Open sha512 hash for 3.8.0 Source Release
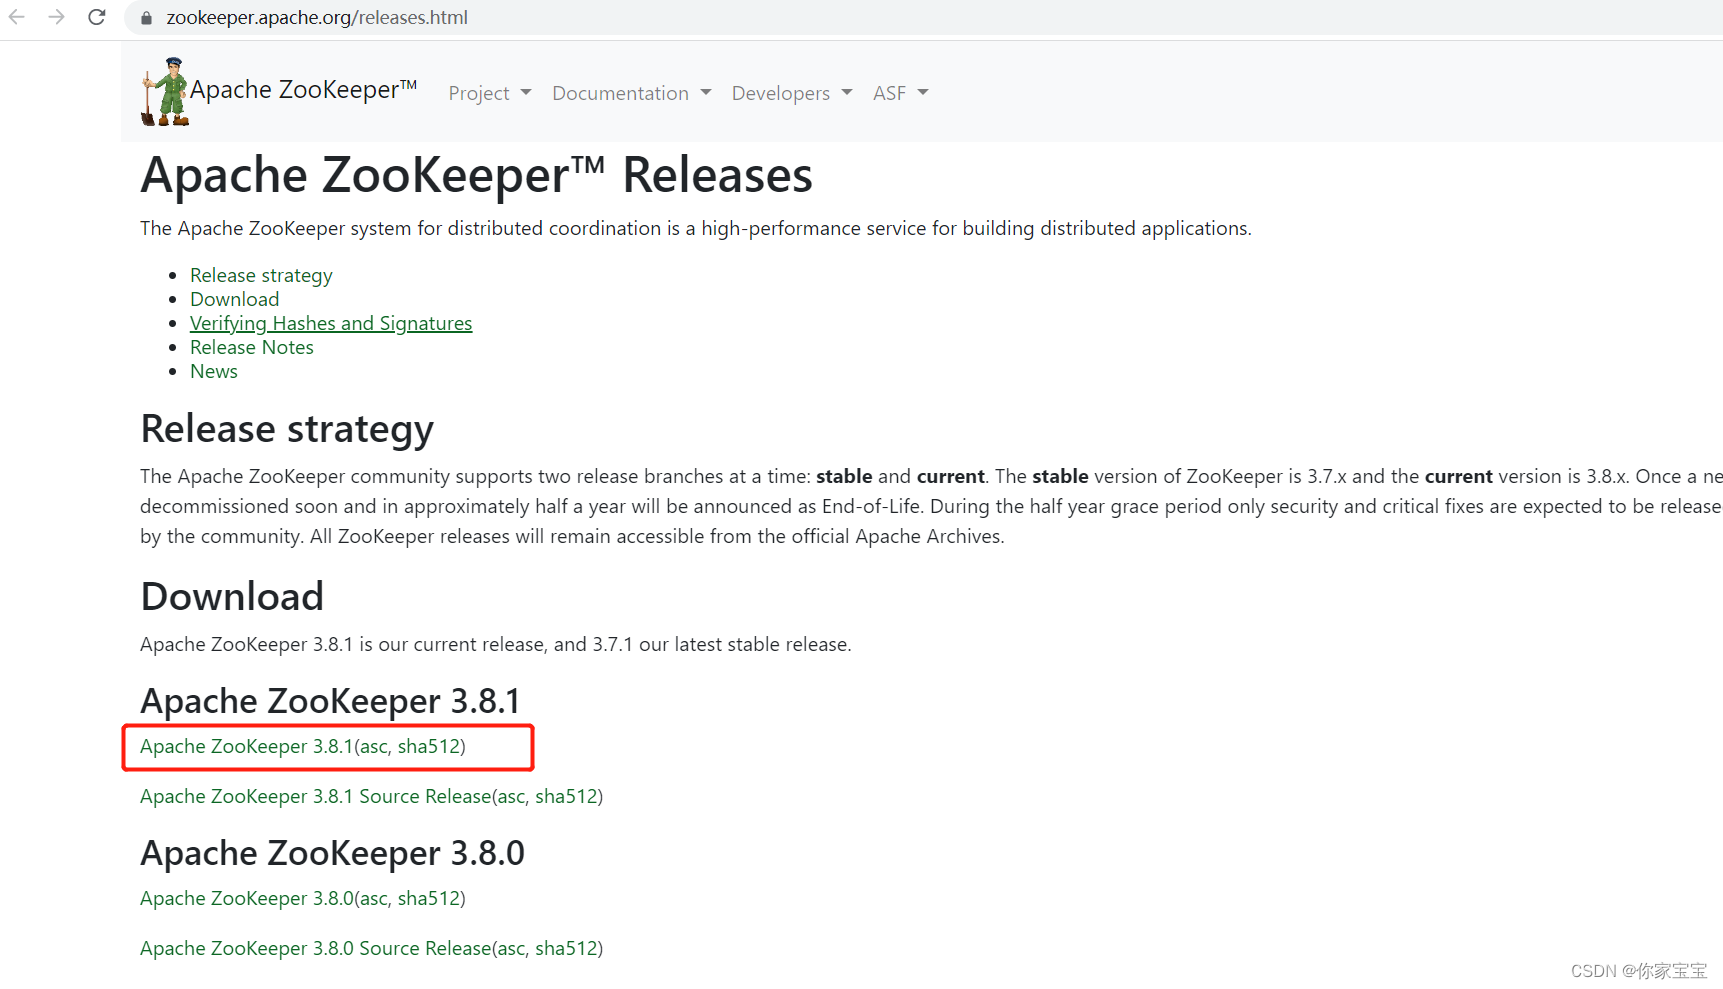Image resolution: width=1723 pixels, height=989 pixels. coord(566,948)
